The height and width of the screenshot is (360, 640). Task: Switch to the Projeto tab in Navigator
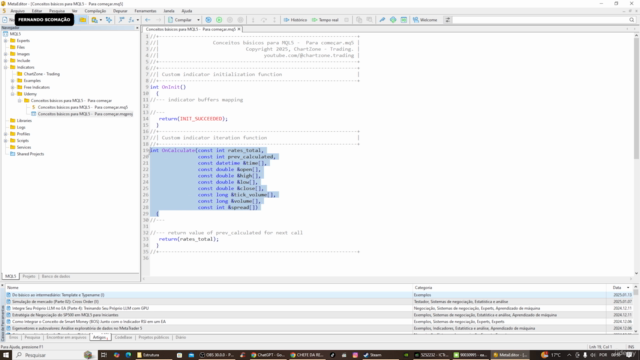tap(29, 276)
